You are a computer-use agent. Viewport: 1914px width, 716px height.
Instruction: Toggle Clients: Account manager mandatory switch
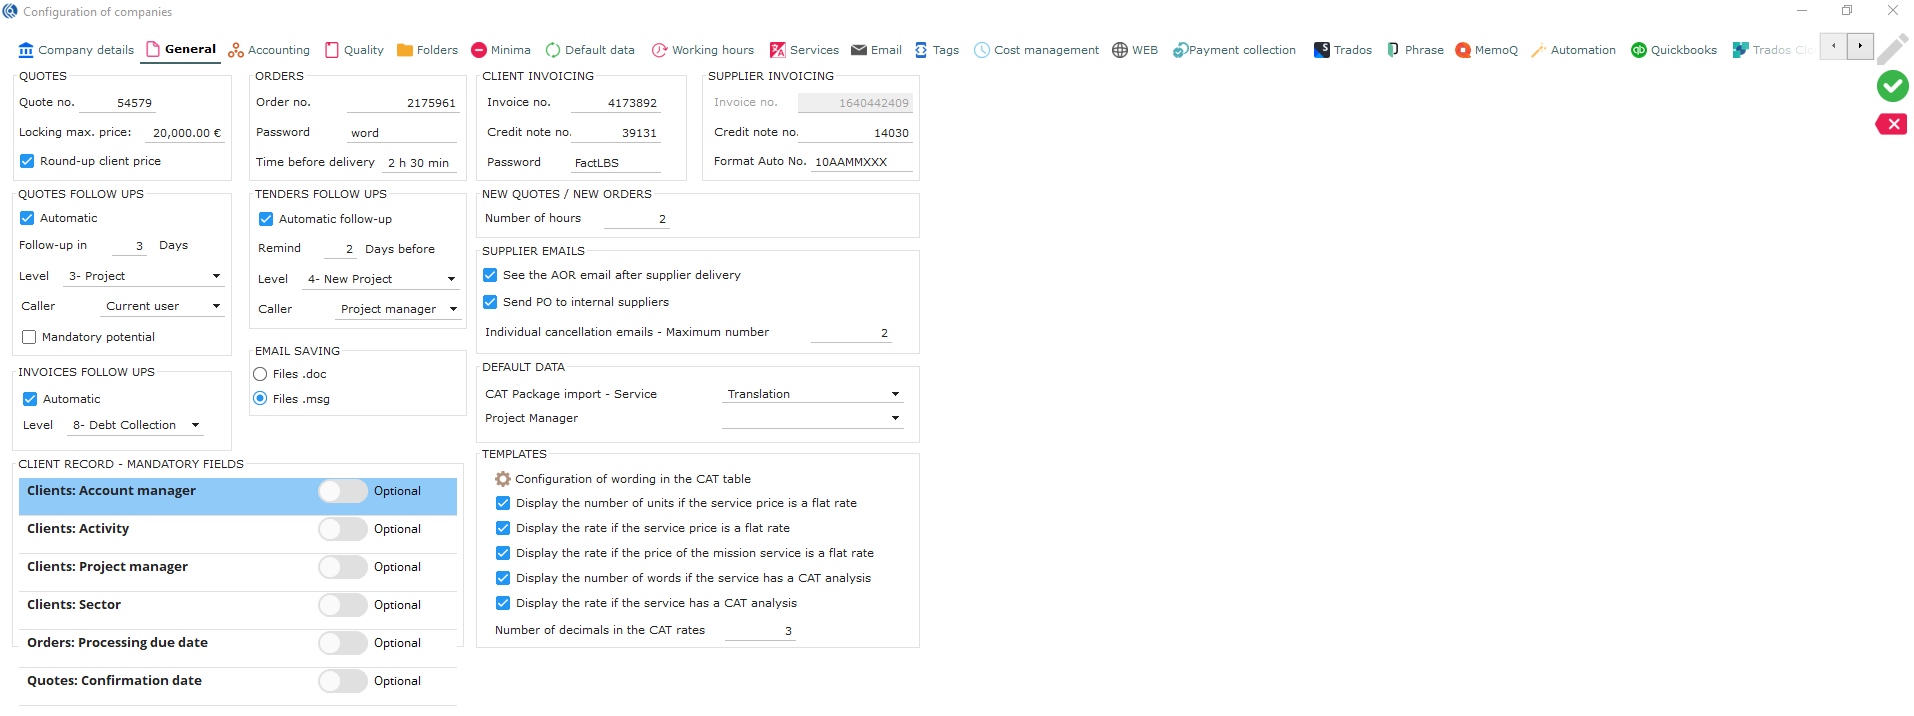click(x=342, y=491)
